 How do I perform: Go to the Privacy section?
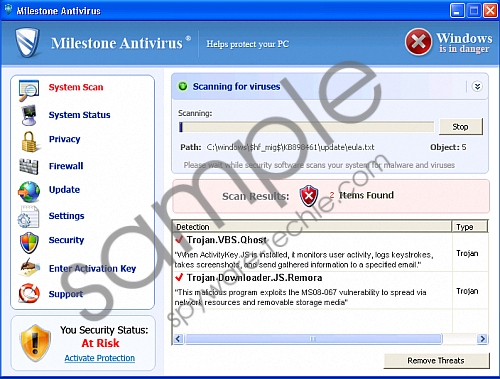tap(64, 139)
